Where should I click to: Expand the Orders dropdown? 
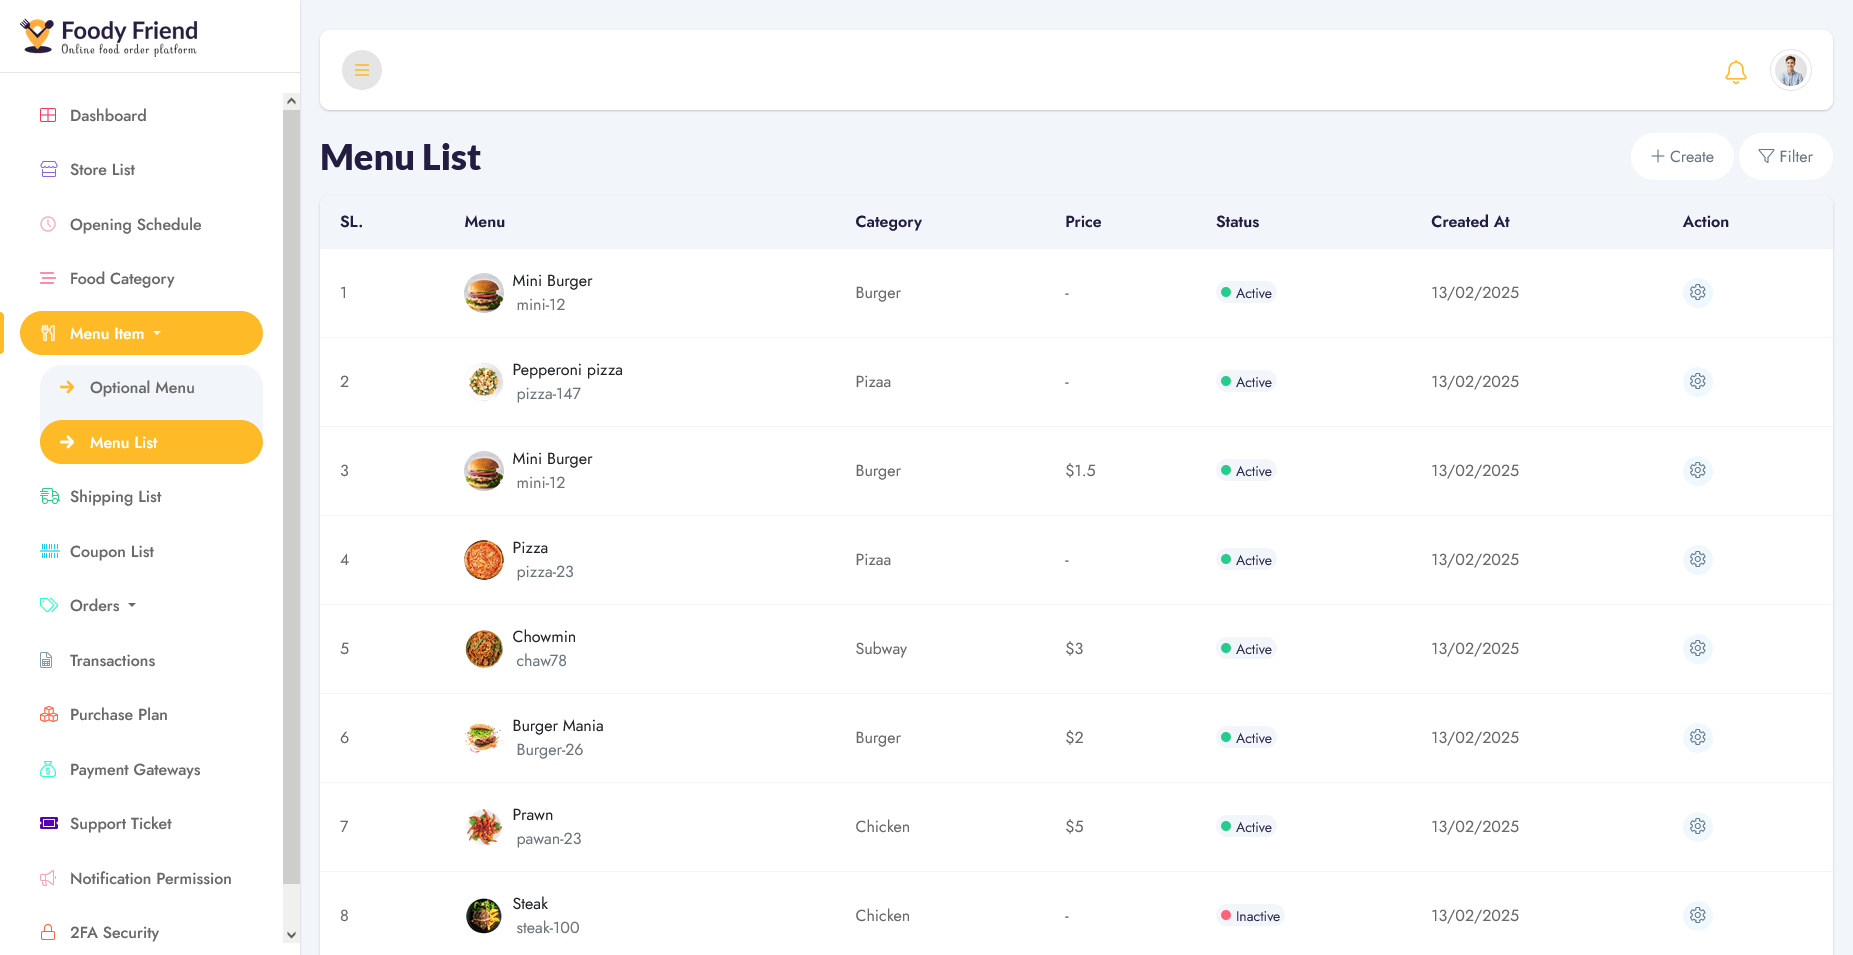(141, 605)
